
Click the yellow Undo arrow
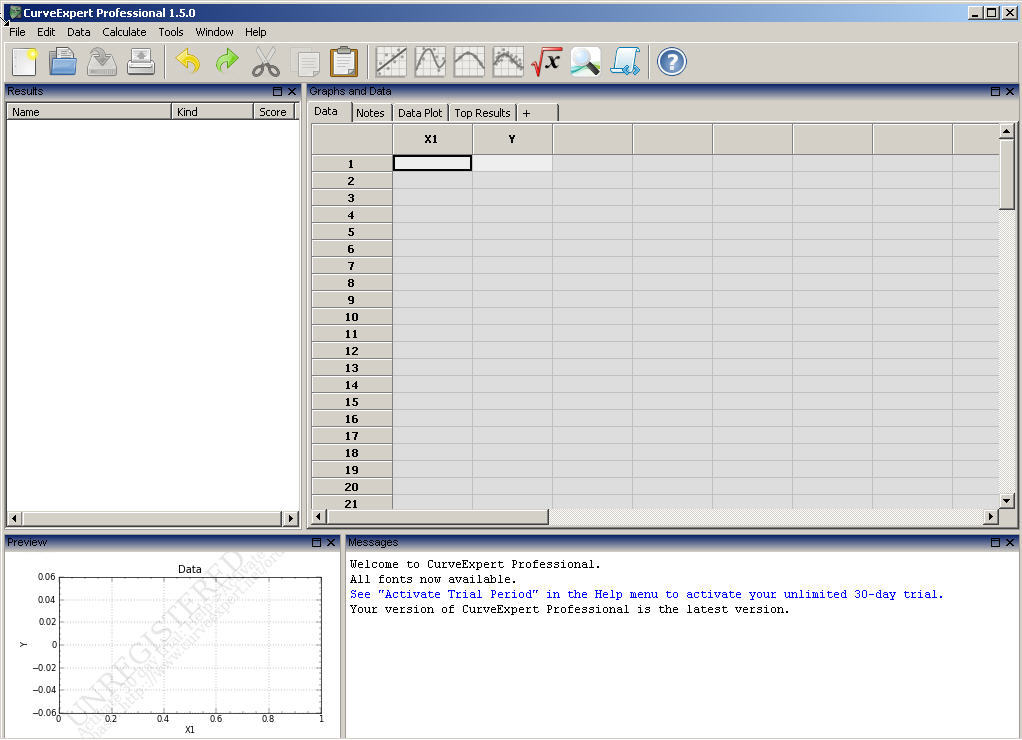[188, 63]
